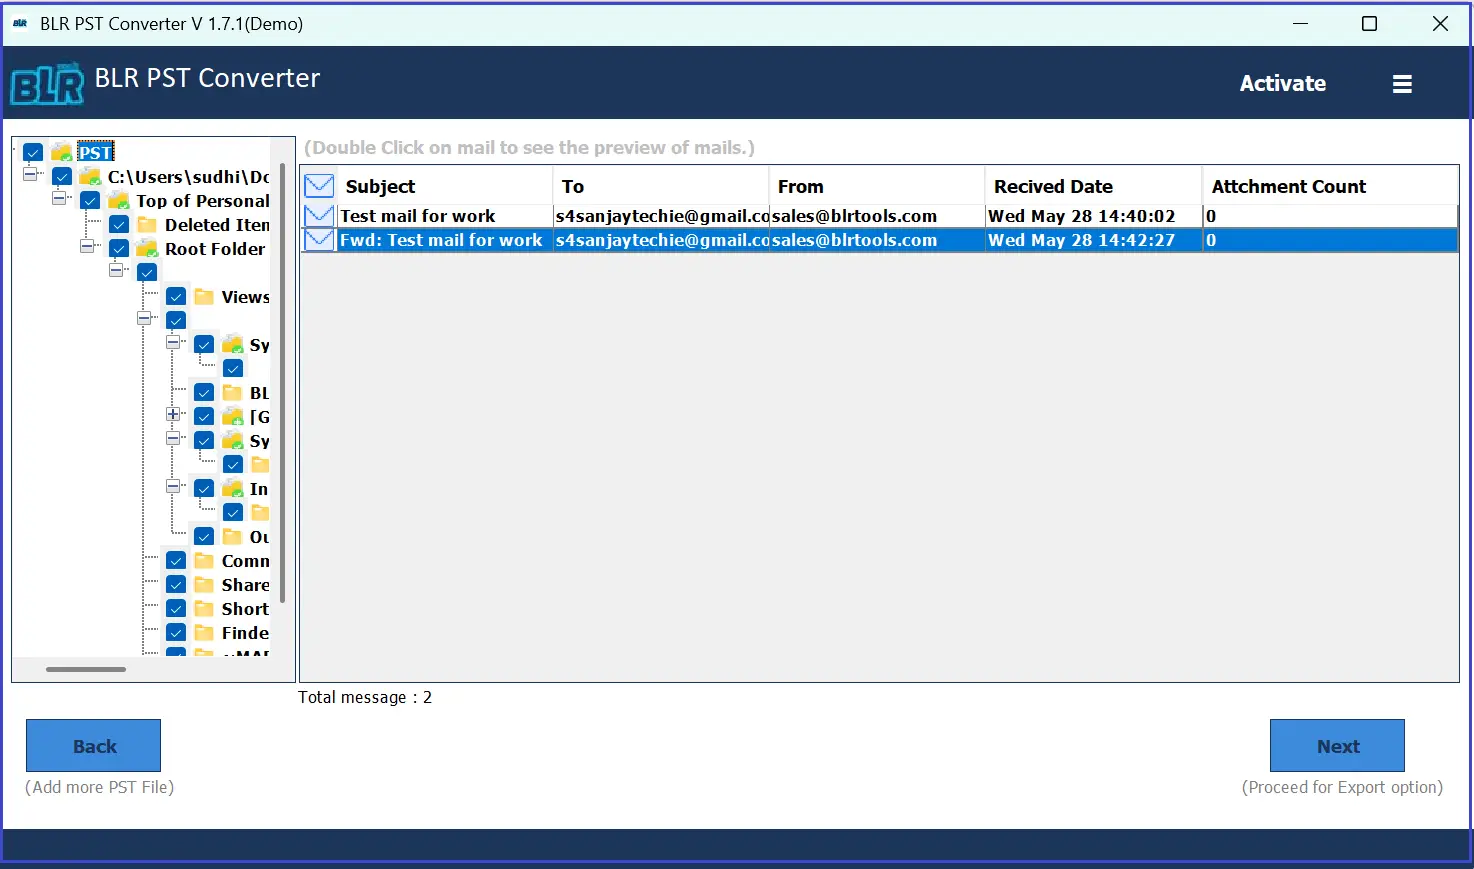
Task: Click the Root Folder icon in the tree
Action: tap(145, 249)
